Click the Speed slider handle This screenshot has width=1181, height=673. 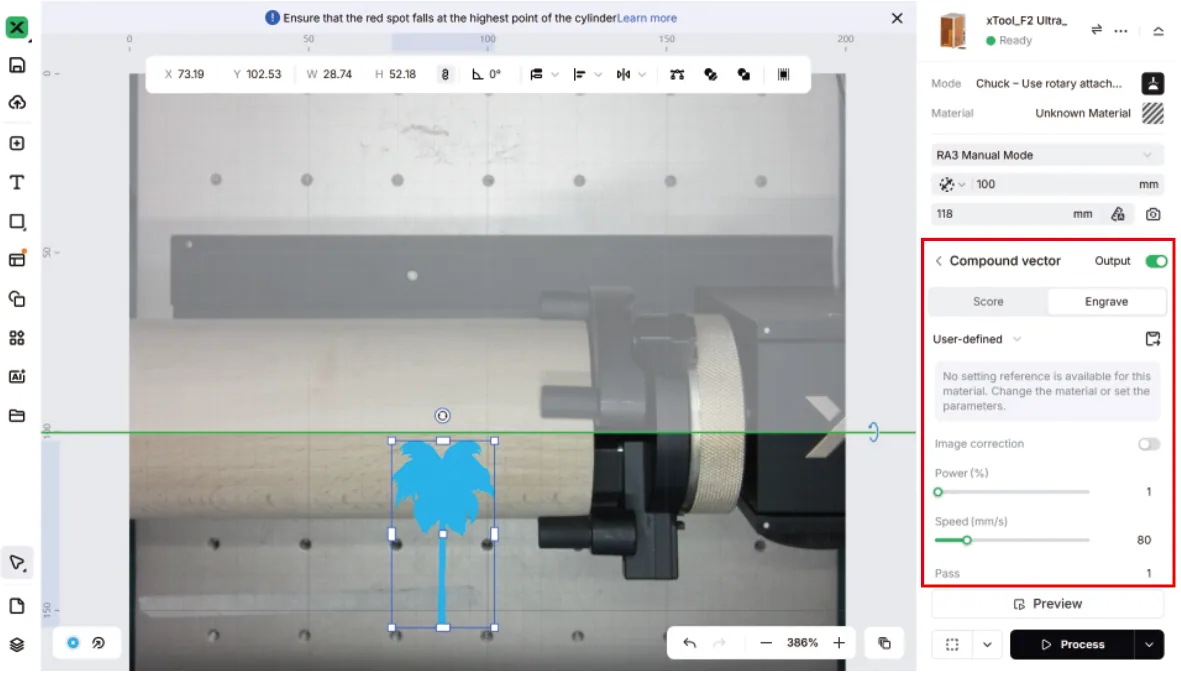pyautogui.click(x=966, y=541)
